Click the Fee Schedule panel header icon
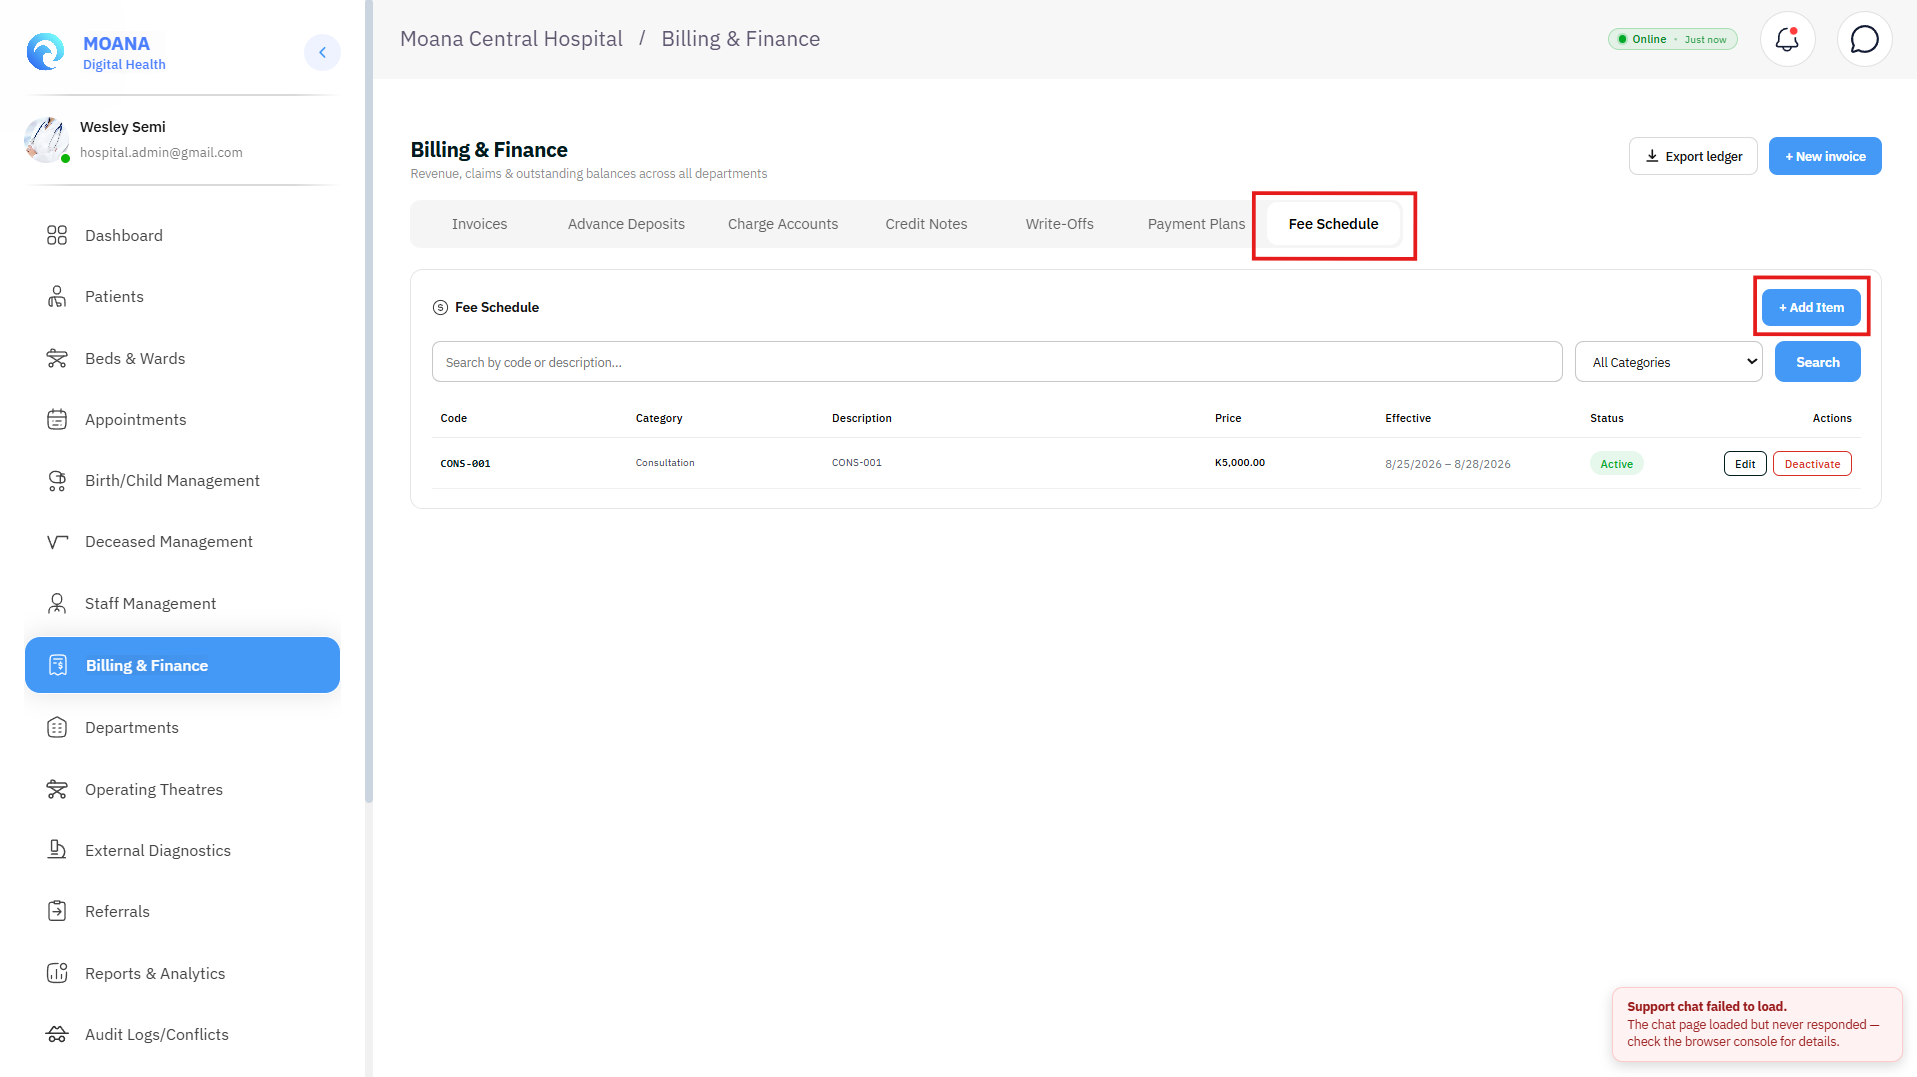The width and height of the screenshot is (1917, 1077). pyautogui.click(x=440, y=307)
